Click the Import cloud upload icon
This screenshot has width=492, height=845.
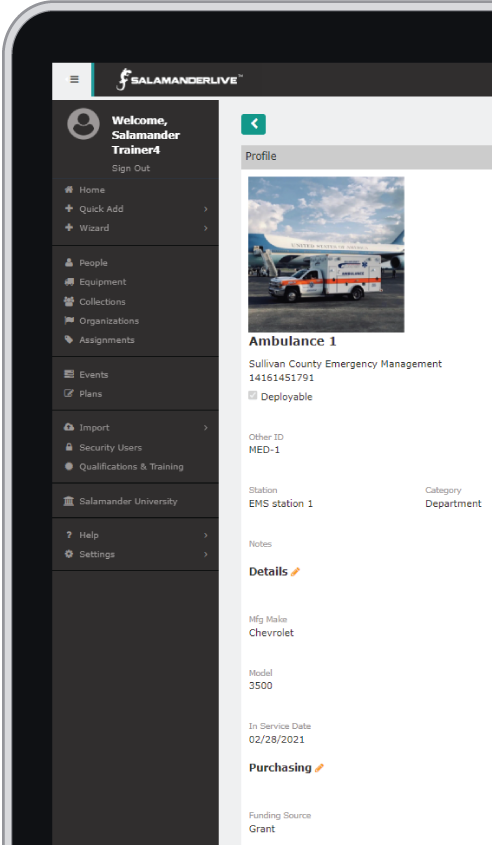tap(68, 427)
